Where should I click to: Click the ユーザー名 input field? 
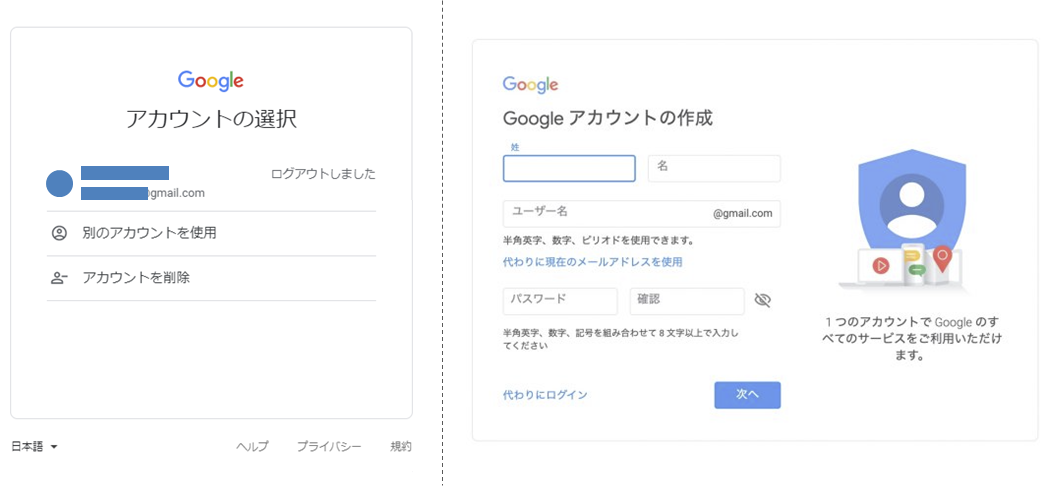(x=642, y=214)
